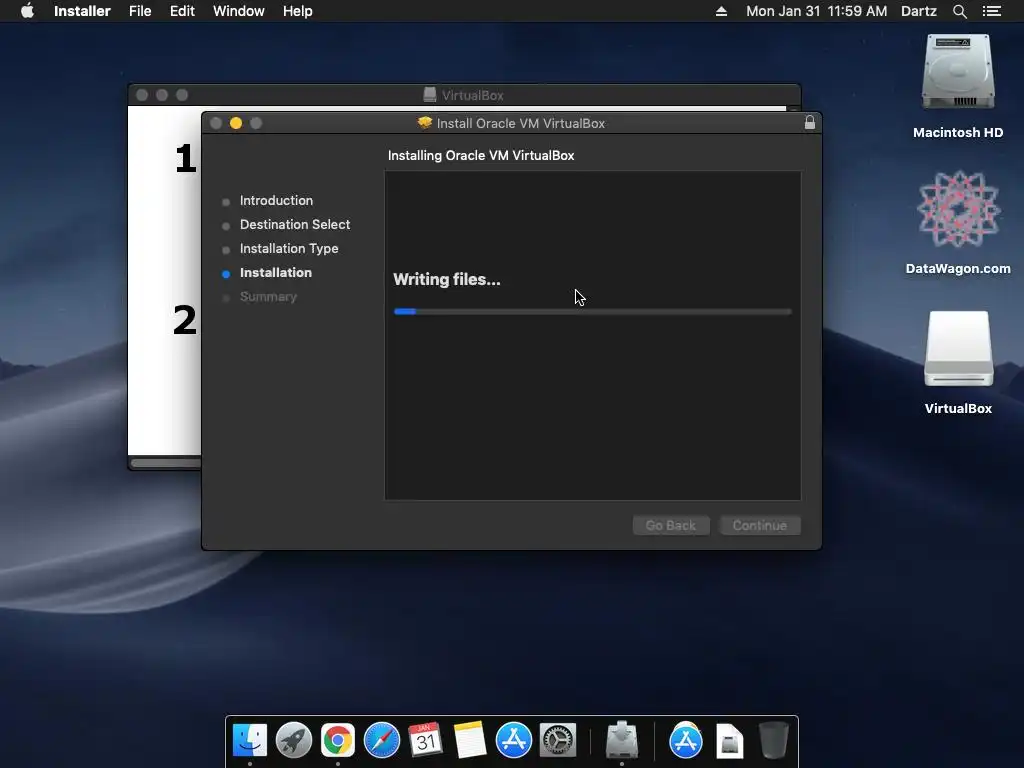Open Google Chrome from the Dock

pos(338,741)
